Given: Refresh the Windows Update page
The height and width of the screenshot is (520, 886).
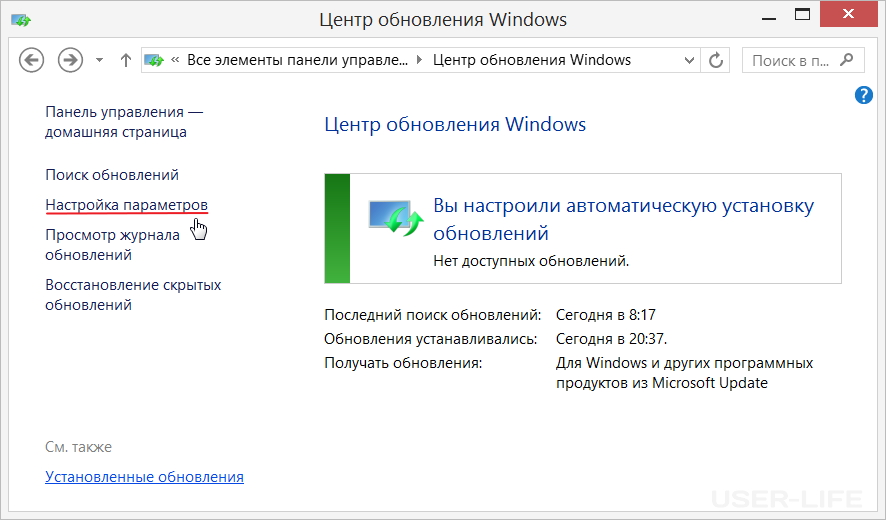Looking at the screenshot, I should (716, 60).
